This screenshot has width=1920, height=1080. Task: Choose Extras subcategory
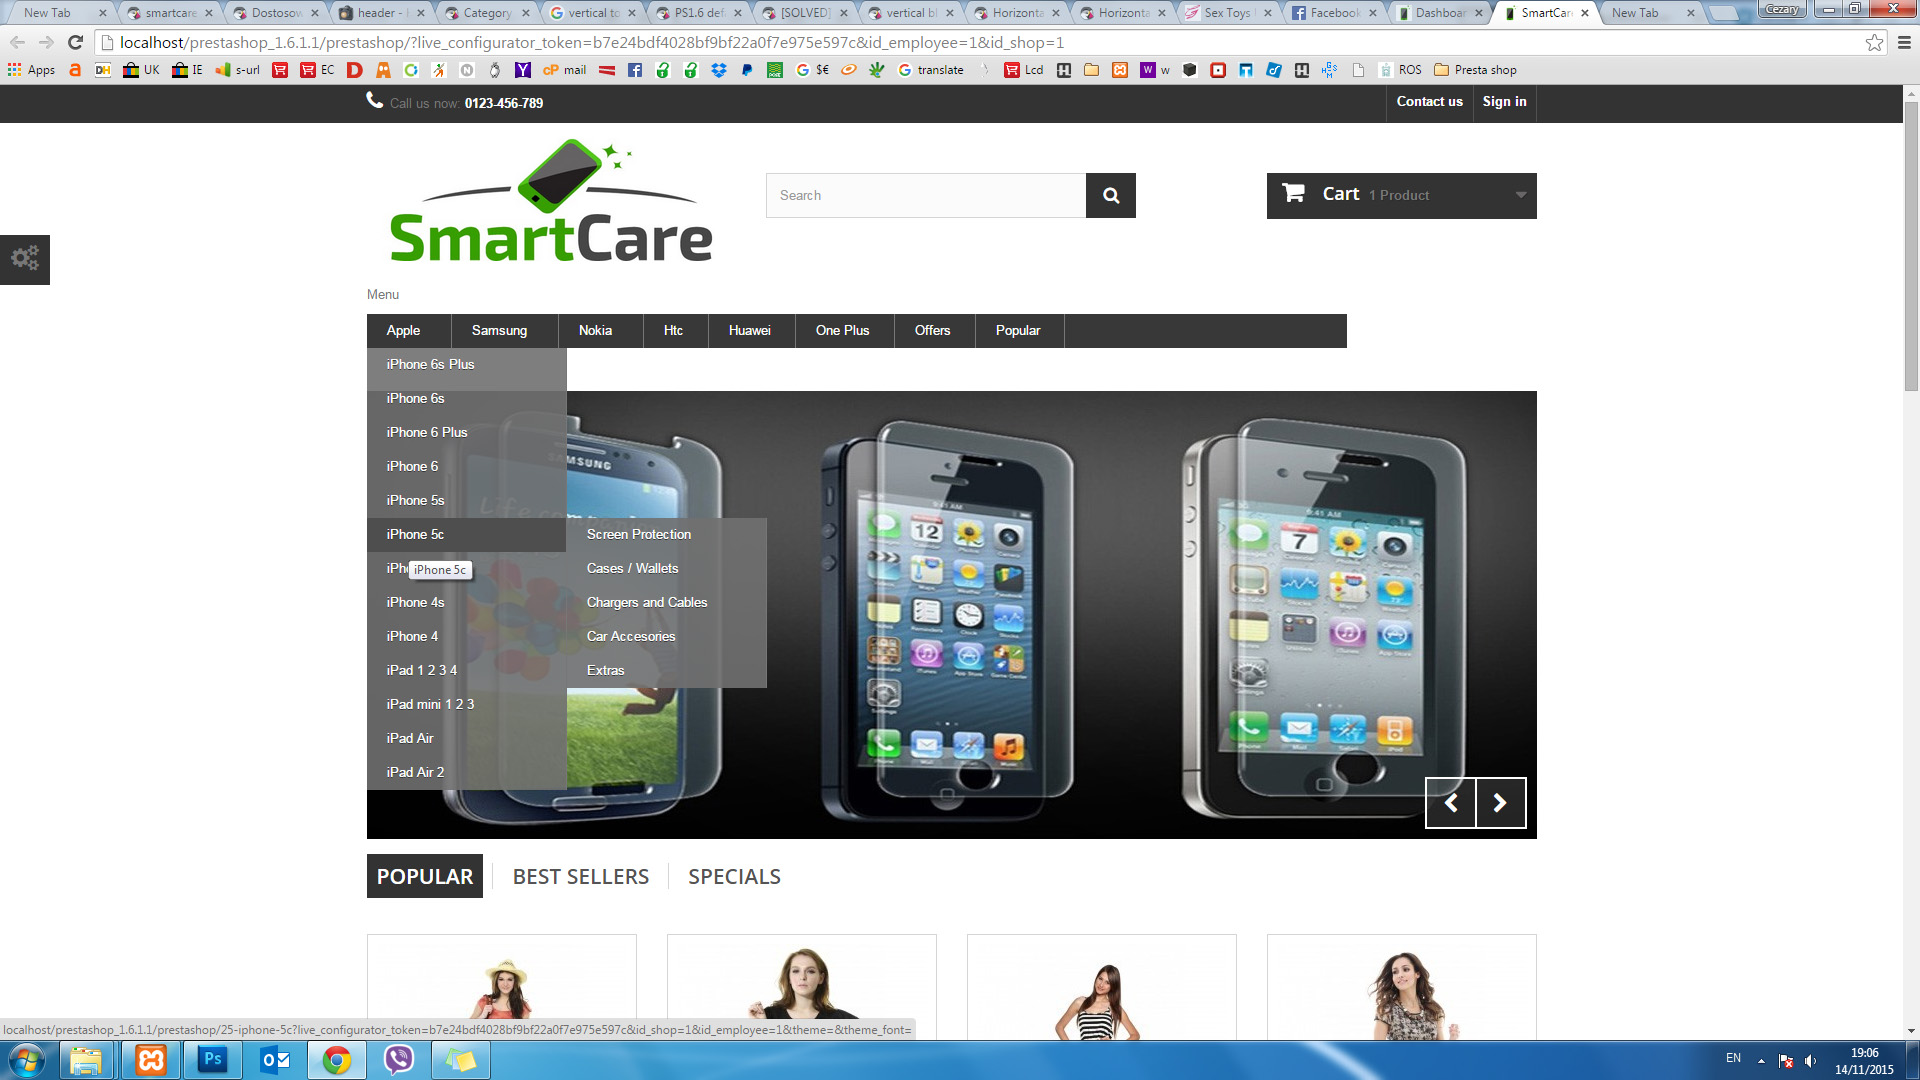coord(667,670)
